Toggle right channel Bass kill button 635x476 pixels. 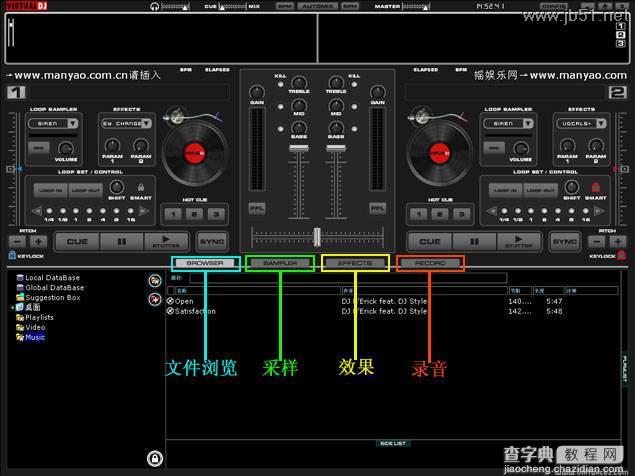(354, 129)
